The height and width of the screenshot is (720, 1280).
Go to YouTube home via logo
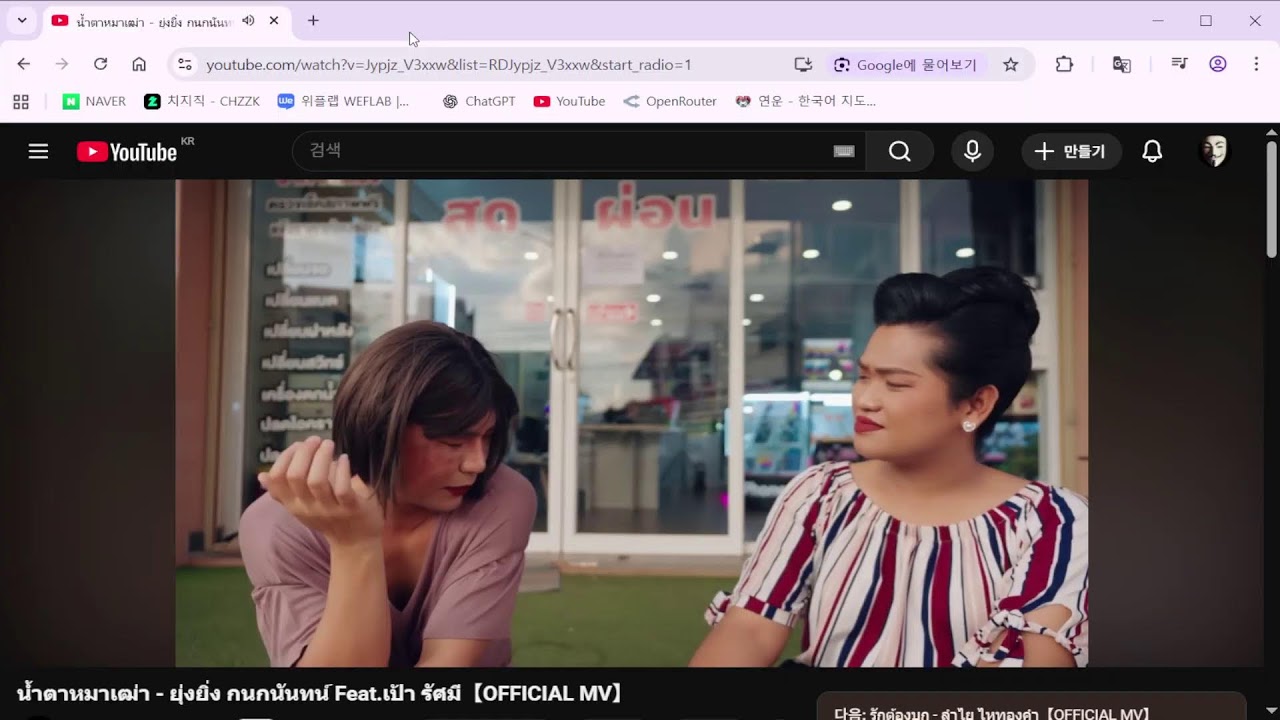tap(127, 152)
